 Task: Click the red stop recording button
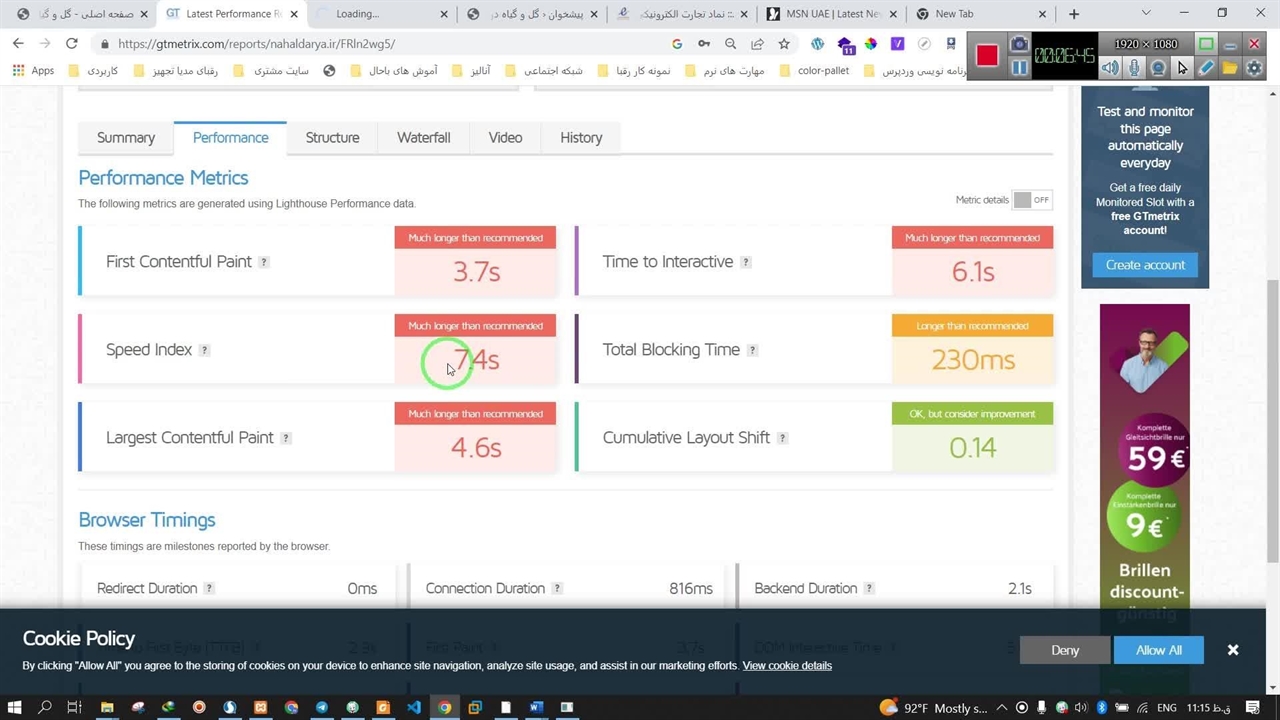pyautogui.click(x=987, y=55)
